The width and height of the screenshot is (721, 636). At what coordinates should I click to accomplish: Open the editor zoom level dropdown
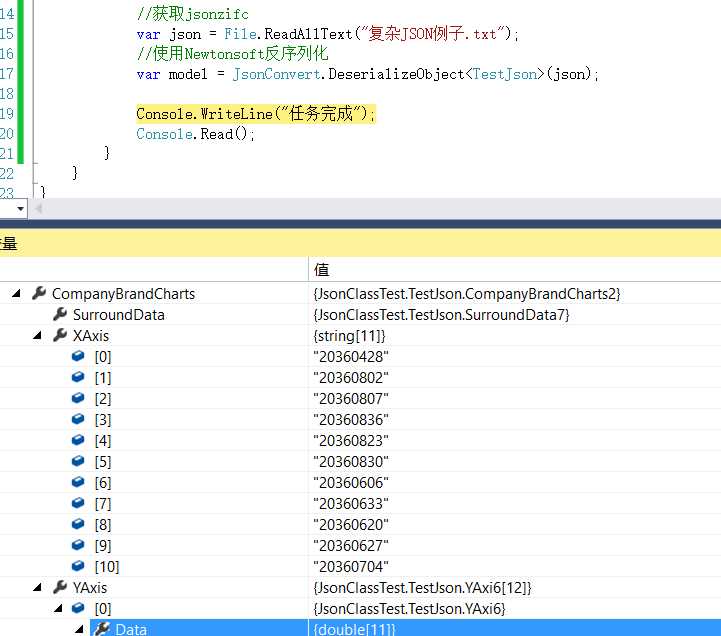[20, 209]
